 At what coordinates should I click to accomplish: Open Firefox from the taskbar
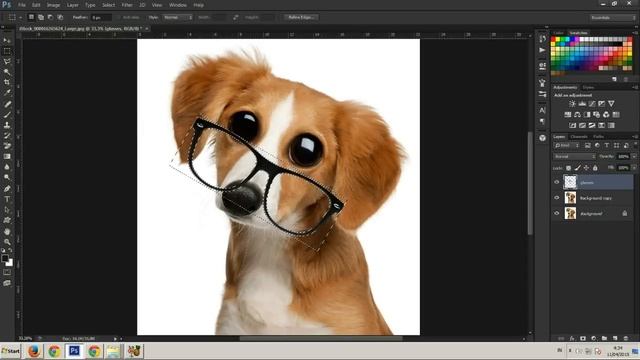click(x=34, y=351)
